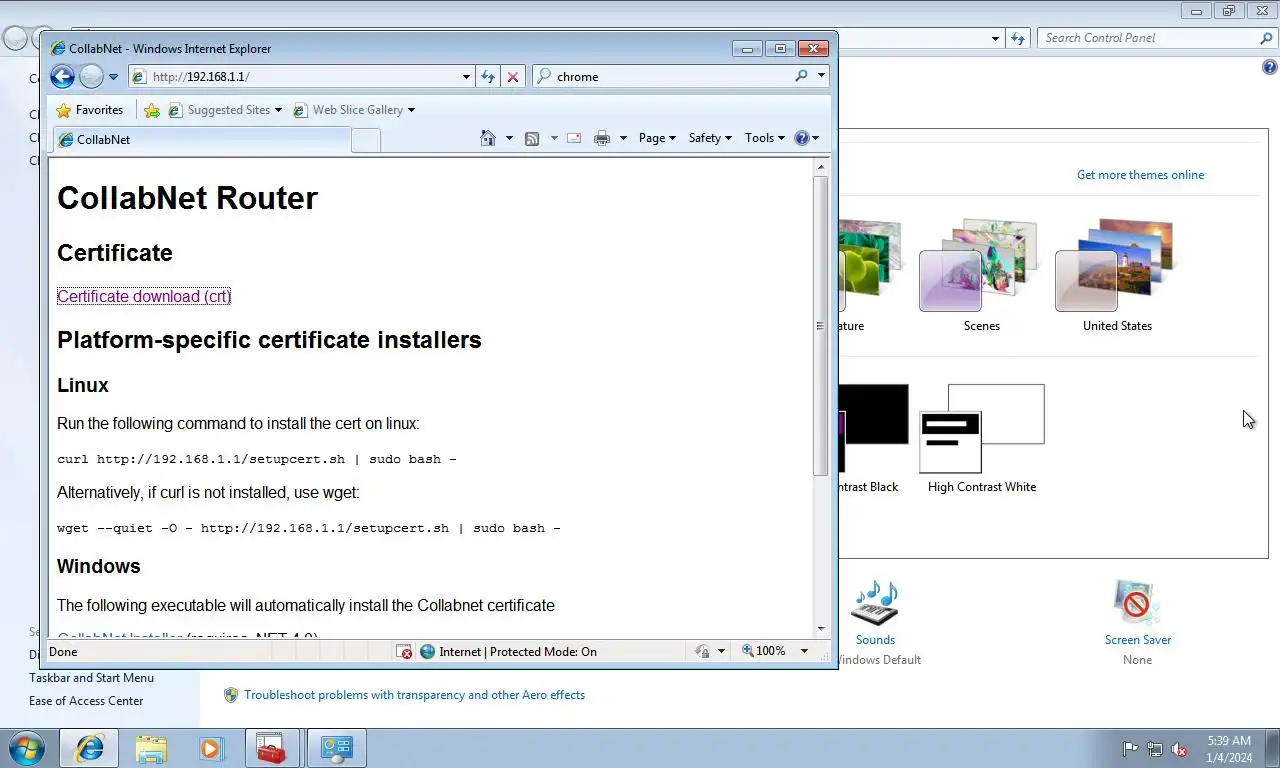Click the Control Panel taskbar icon

click(x=336, y=748)
